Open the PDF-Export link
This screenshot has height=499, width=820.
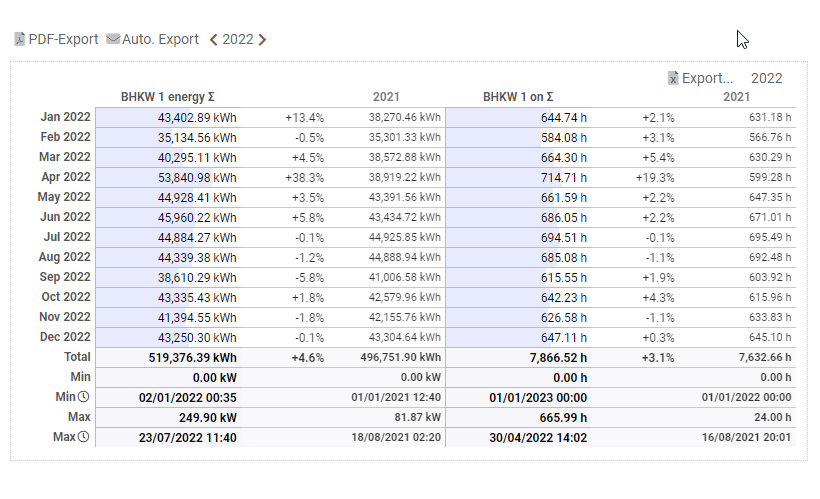click(63, 40)
